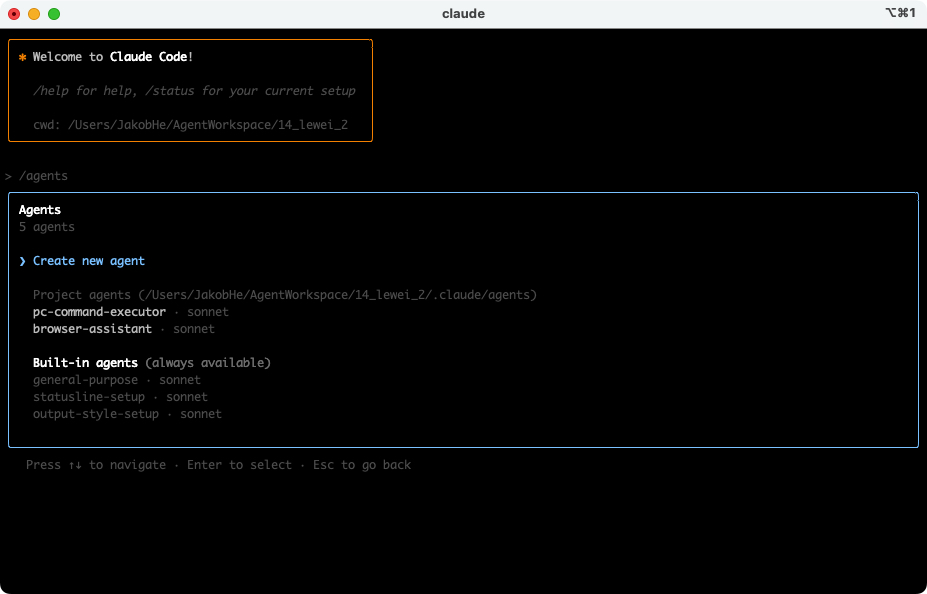This screenshot has width=927, height=594.
Task: Choose the browser-assistant agent
Action: click(x=92, y=329)
